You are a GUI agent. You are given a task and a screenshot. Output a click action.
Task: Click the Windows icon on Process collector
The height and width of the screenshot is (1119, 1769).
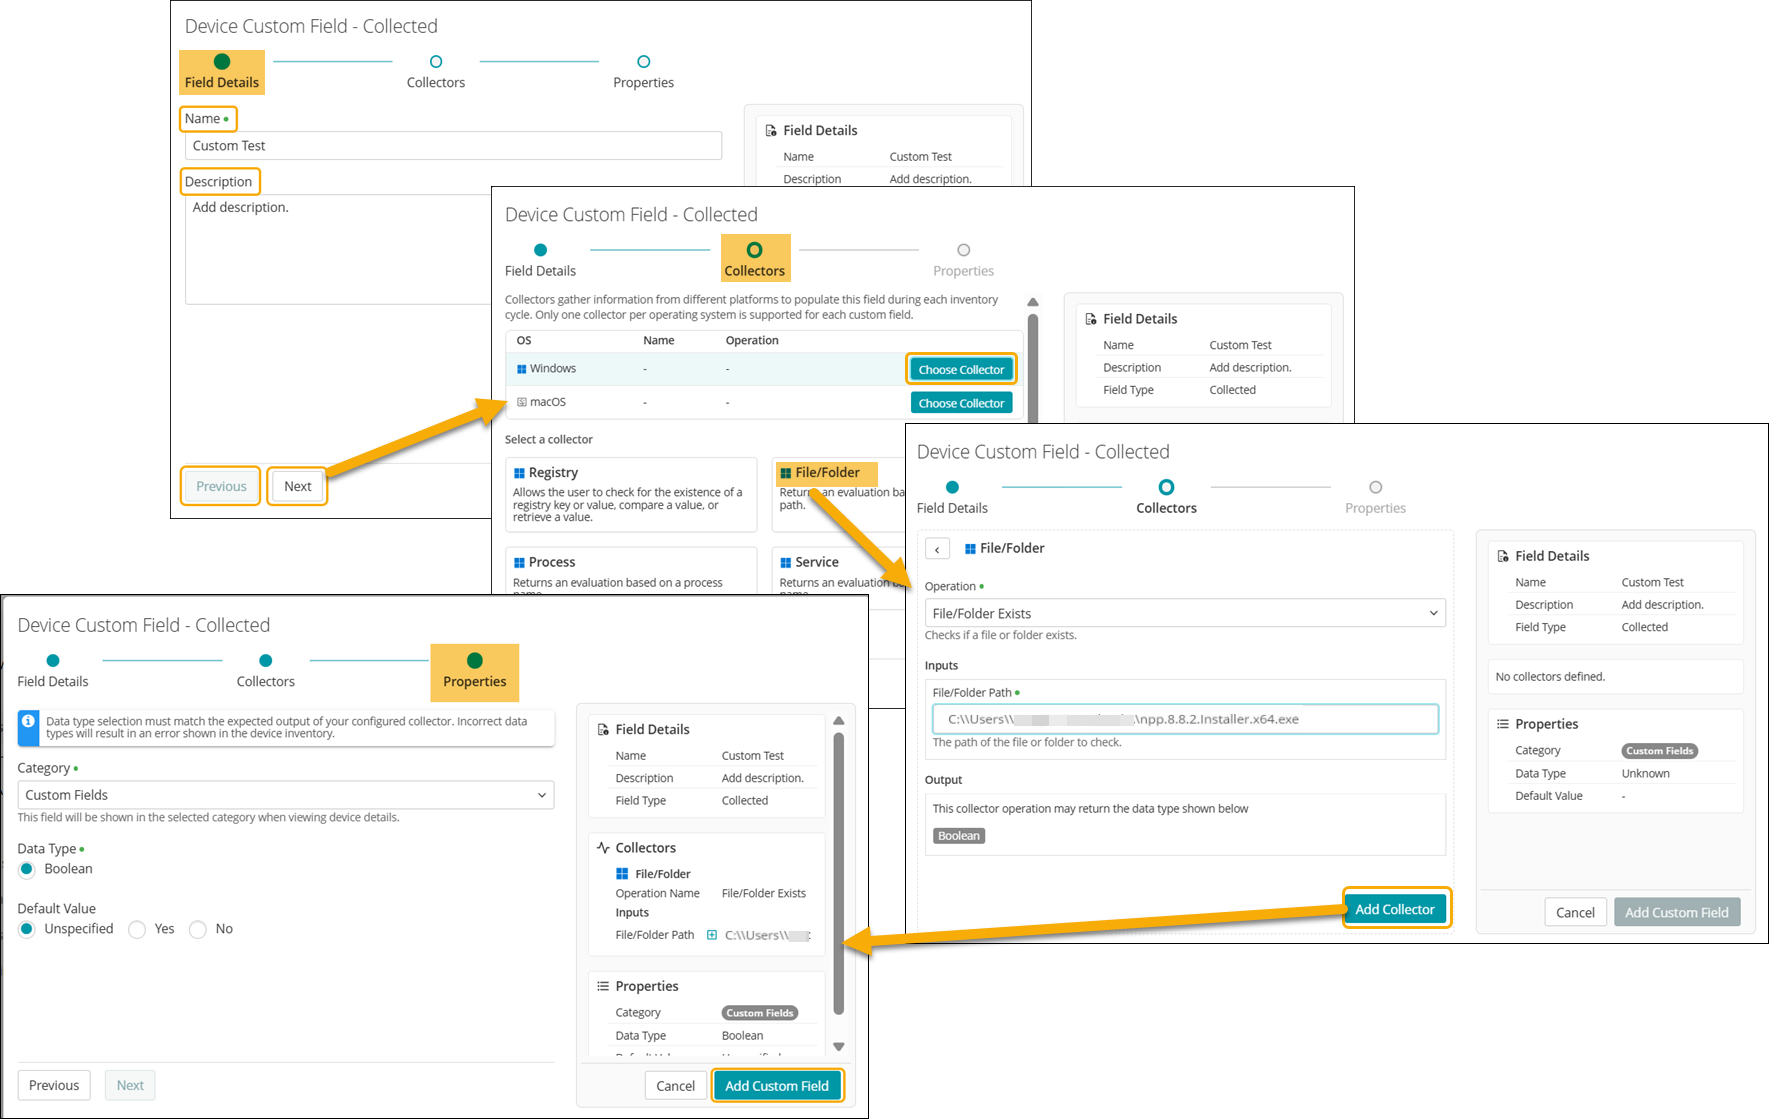[519, 563]
